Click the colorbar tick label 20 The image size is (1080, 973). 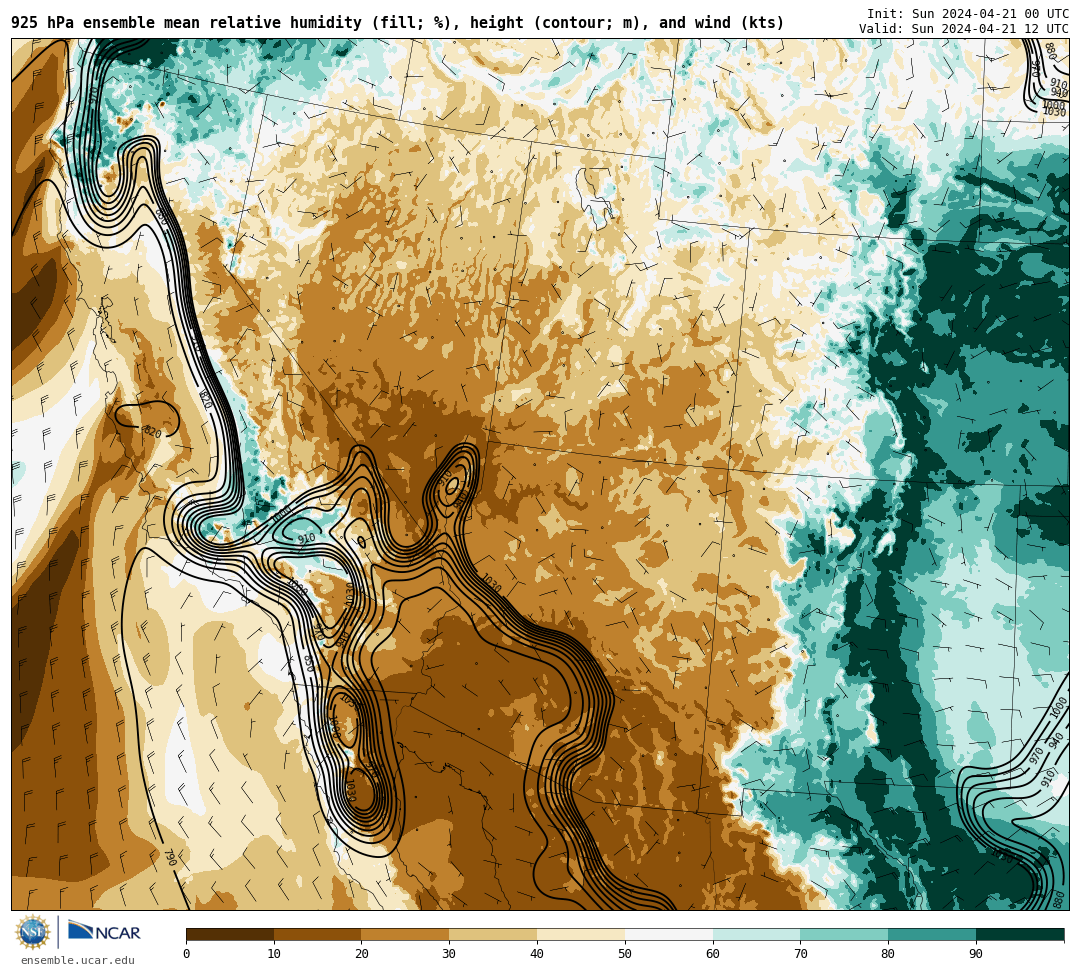pyautogui.click(x=362, y=954)
